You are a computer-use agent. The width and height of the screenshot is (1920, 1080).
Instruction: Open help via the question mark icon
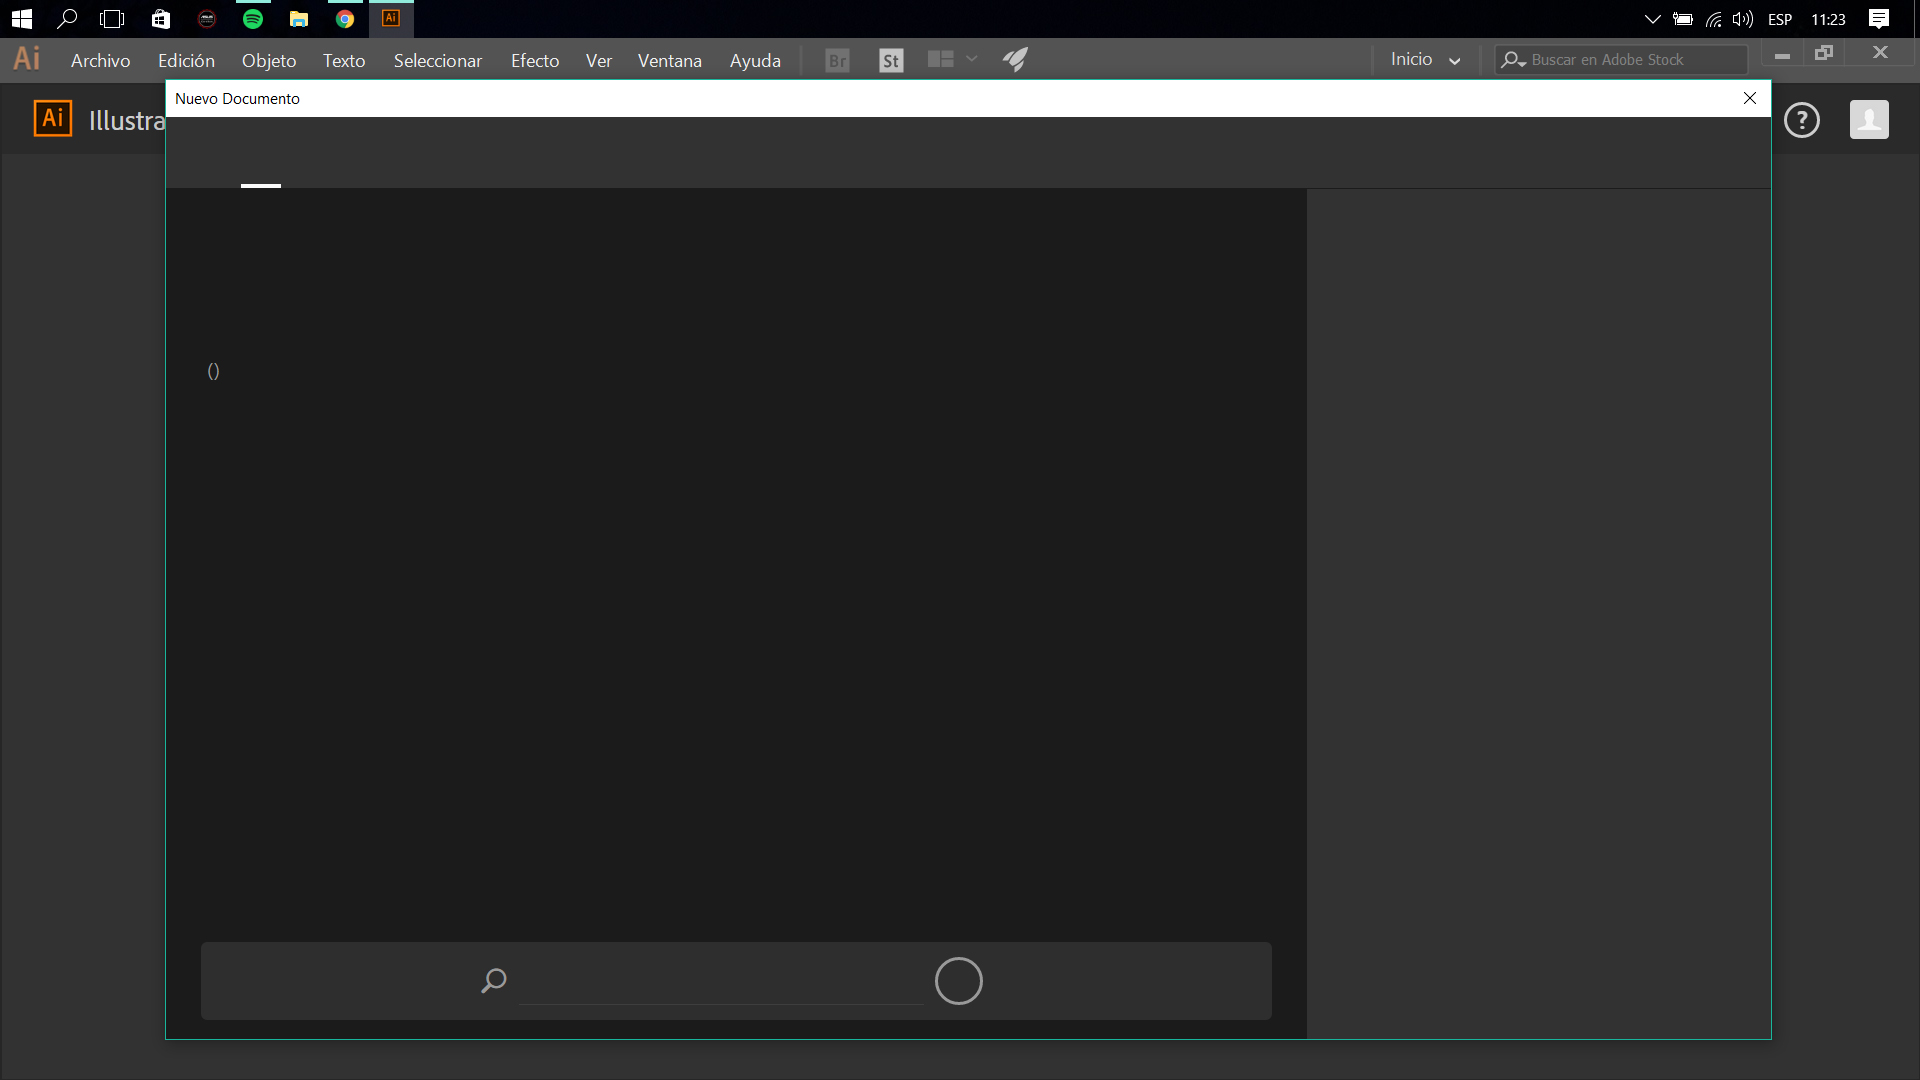point(1802,120)
